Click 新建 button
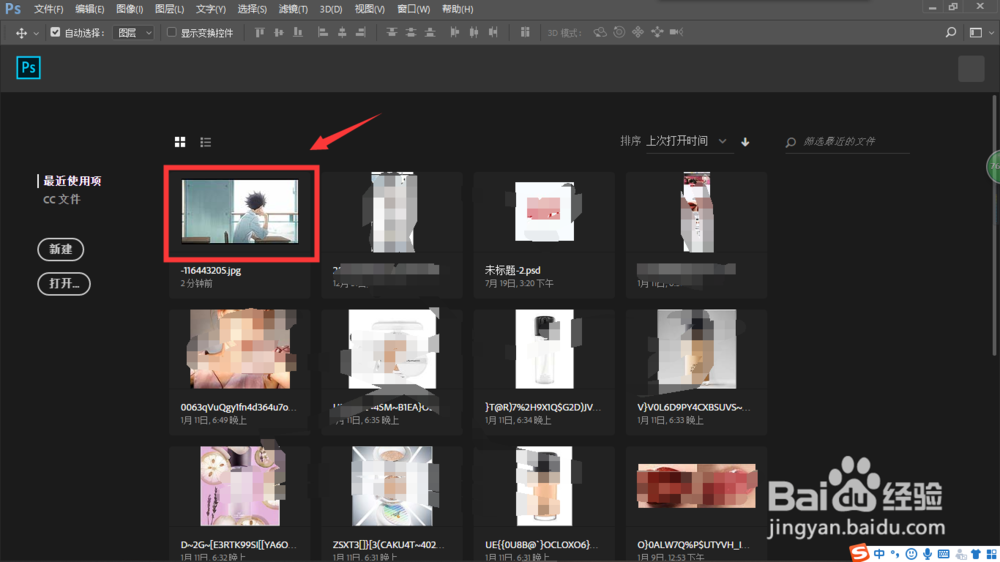1000x562 pixels. 61,249
